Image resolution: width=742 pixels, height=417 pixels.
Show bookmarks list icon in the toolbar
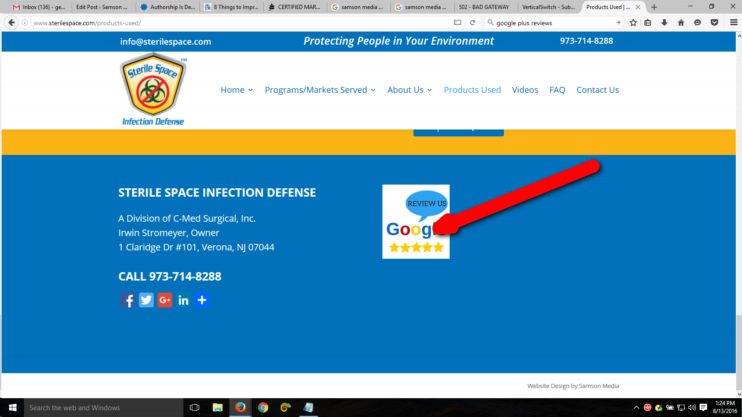(x=648, y=23)
